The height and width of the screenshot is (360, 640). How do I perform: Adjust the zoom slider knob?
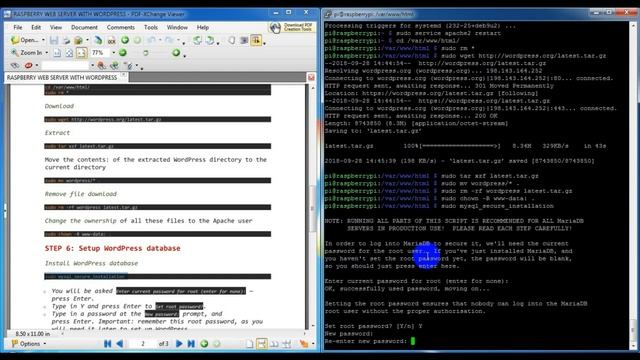click(x=146, y=53)
